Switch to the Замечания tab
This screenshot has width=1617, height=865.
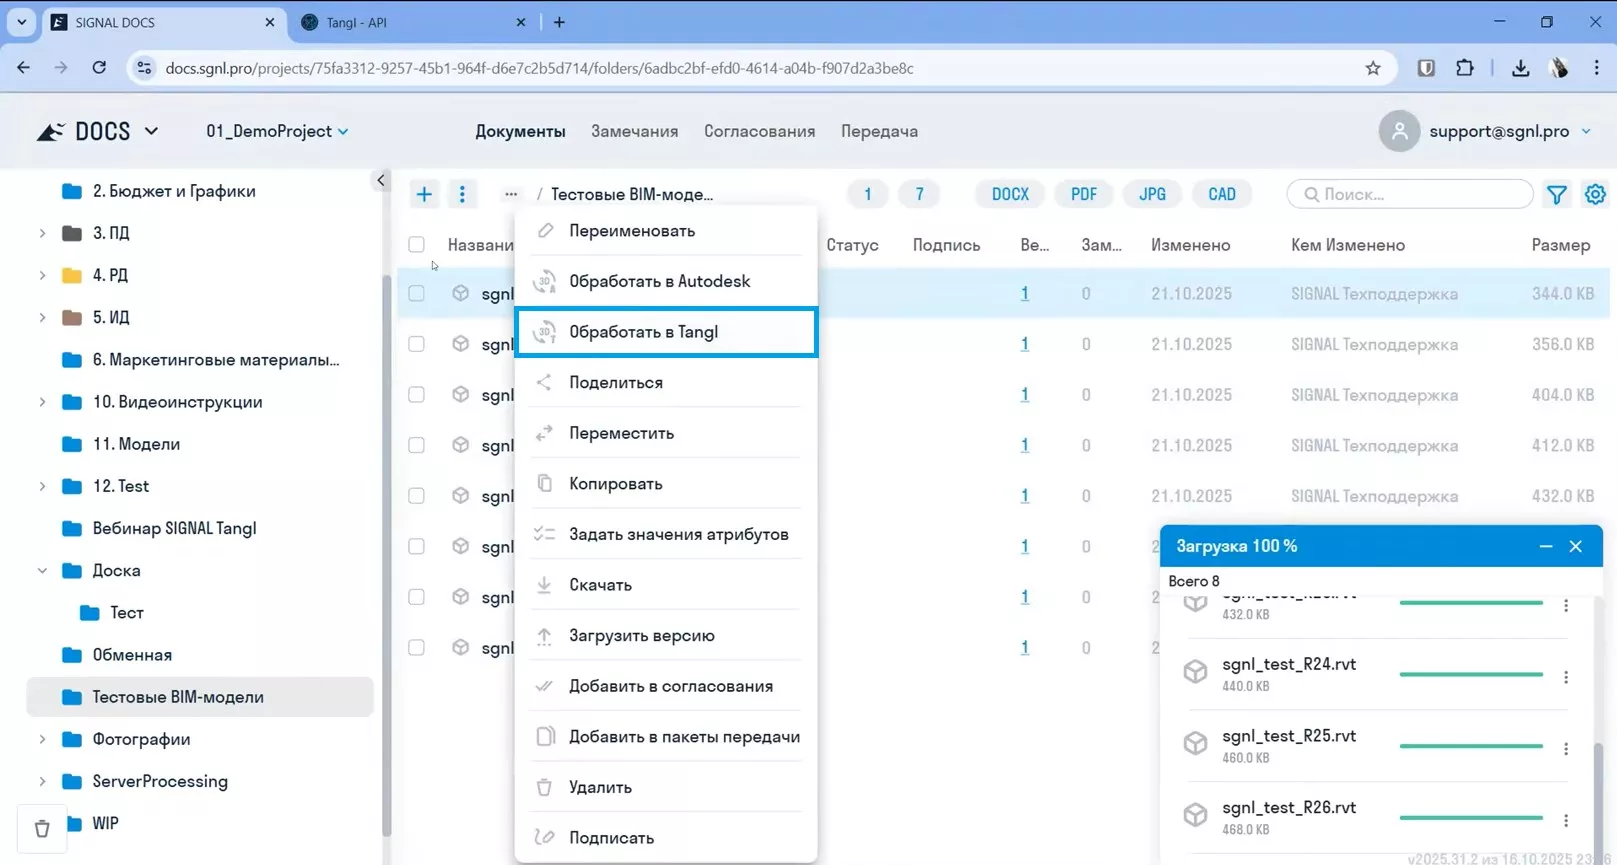(634, 131)
